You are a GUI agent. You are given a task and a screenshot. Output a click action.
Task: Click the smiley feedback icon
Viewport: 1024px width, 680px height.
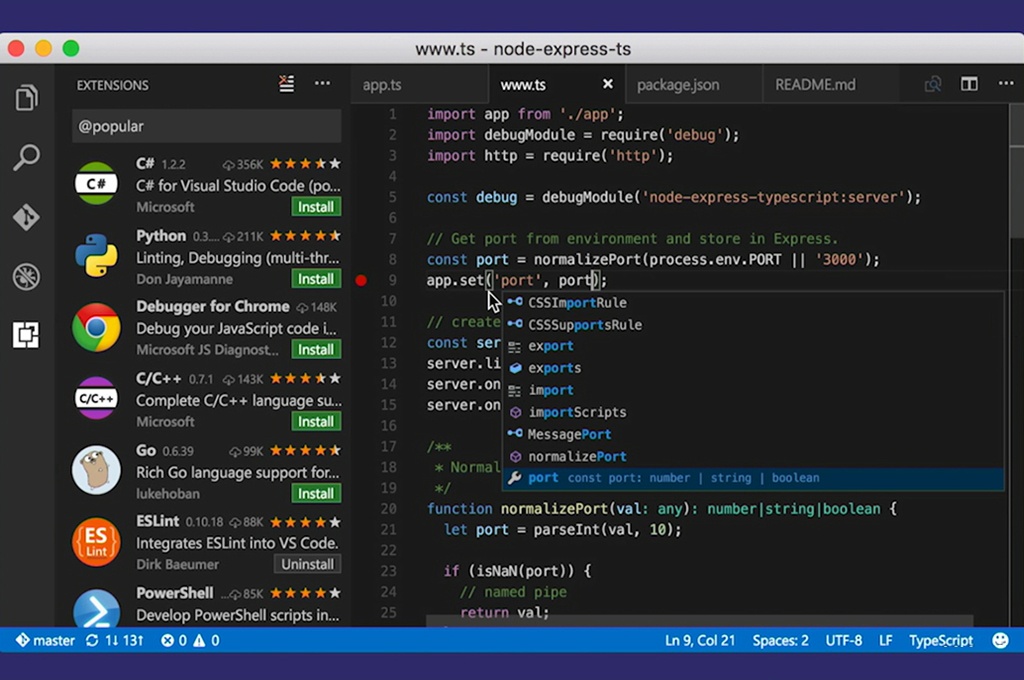pyautogui.click(x=1000, y=640)
